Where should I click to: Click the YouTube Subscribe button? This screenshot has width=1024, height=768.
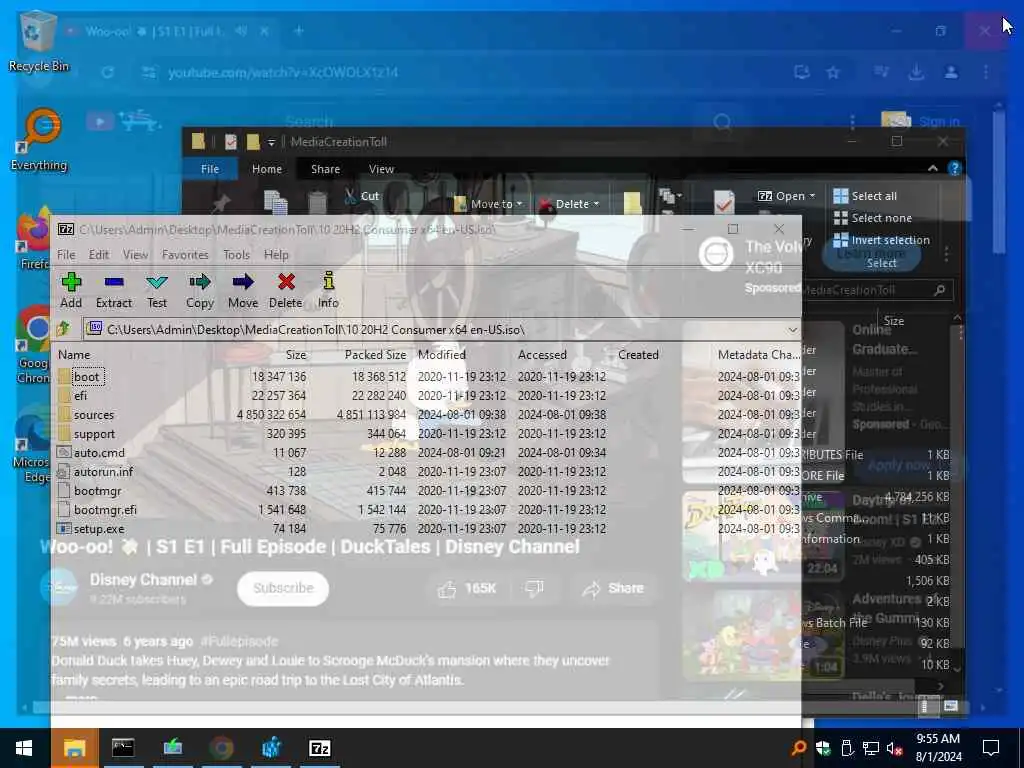point(283,588)
